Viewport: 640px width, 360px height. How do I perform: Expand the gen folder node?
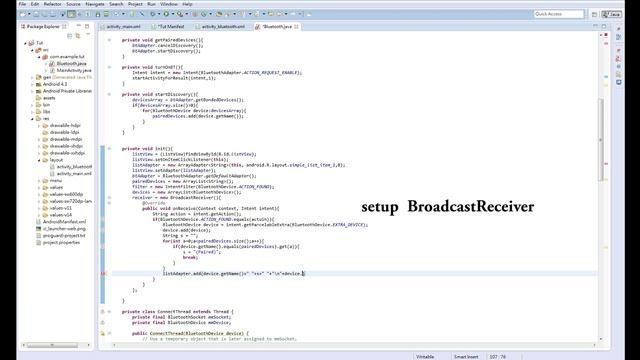click(x=32, y=77)
